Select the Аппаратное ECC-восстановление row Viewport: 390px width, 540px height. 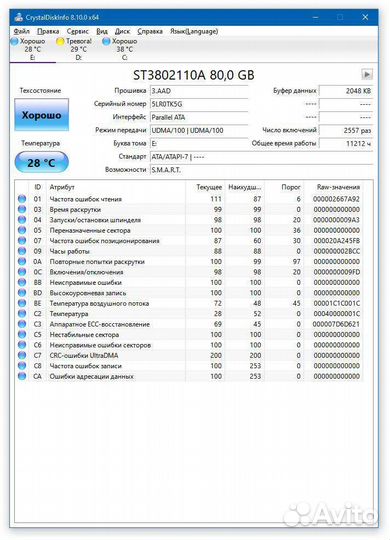pos(189,324)
